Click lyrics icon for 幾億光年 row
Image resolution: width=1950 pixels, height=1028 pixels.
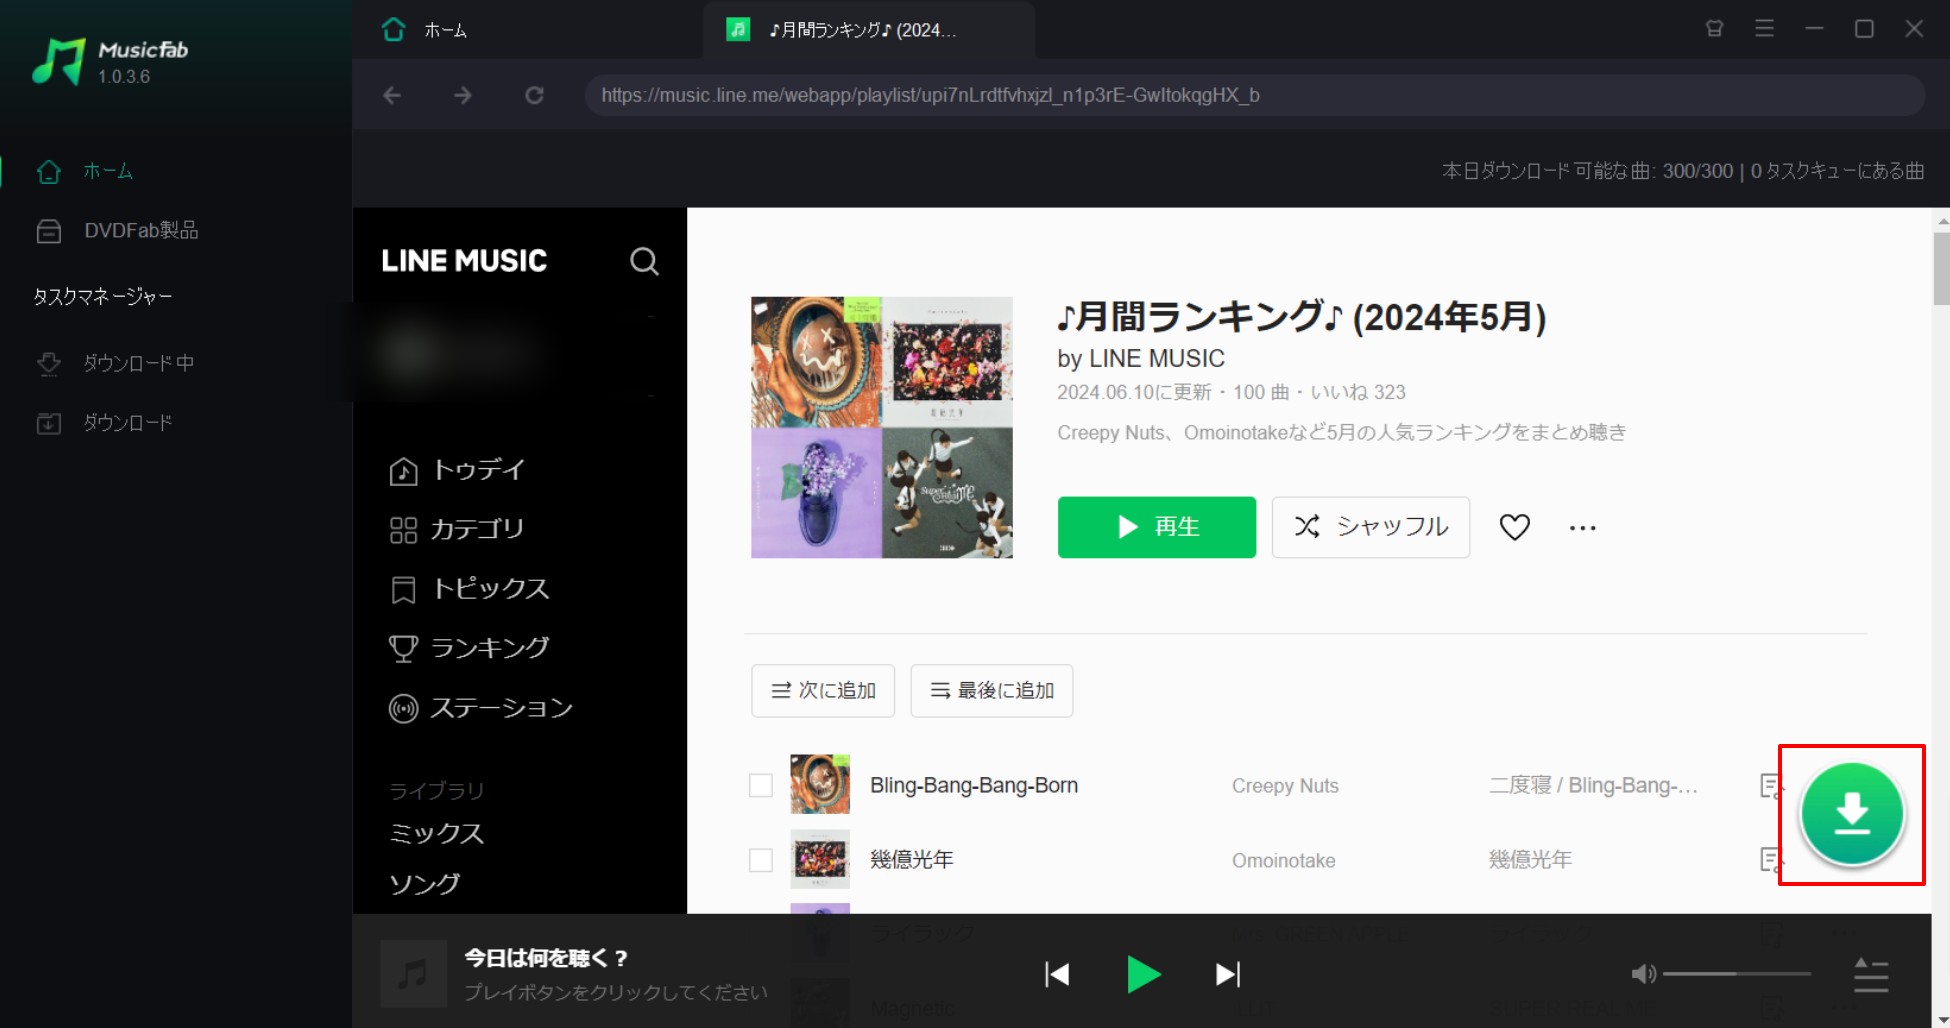pos(1770,860)
